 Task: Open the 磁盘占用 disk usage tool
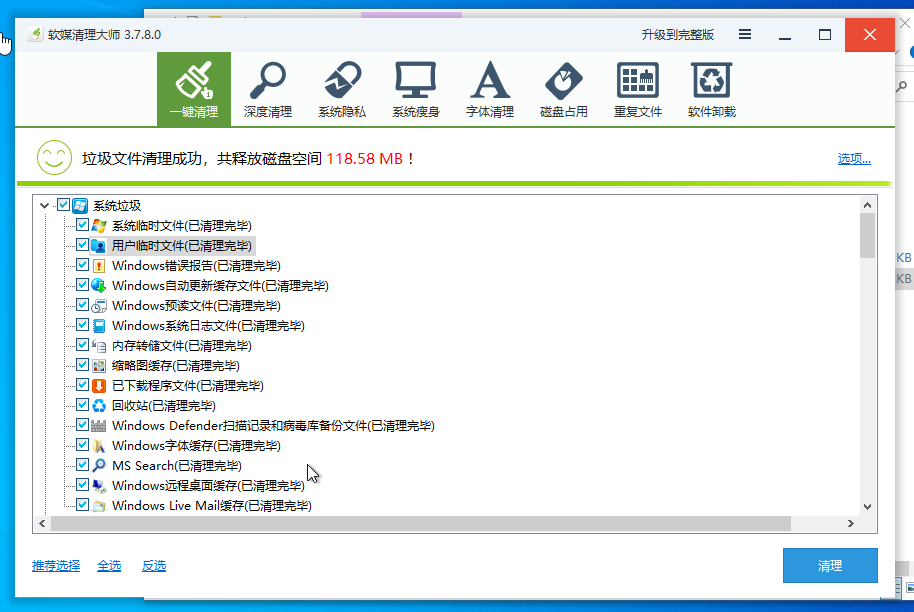point(563,88)
